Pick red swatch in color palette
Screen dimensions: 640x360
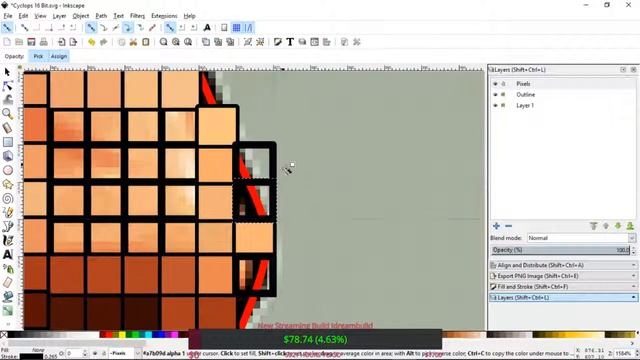click(x=109, y=335)
